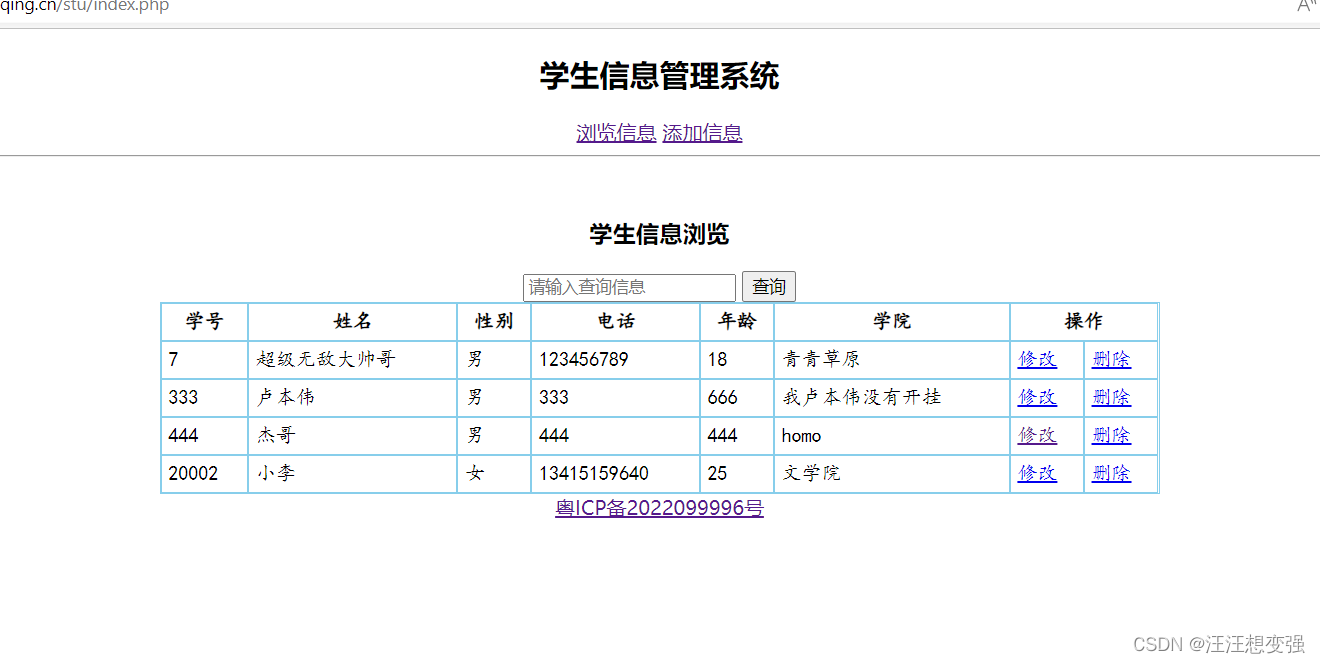Click the name cell 小李
The width and height of the screenshot is (1320, 663).
click(352, 474)
